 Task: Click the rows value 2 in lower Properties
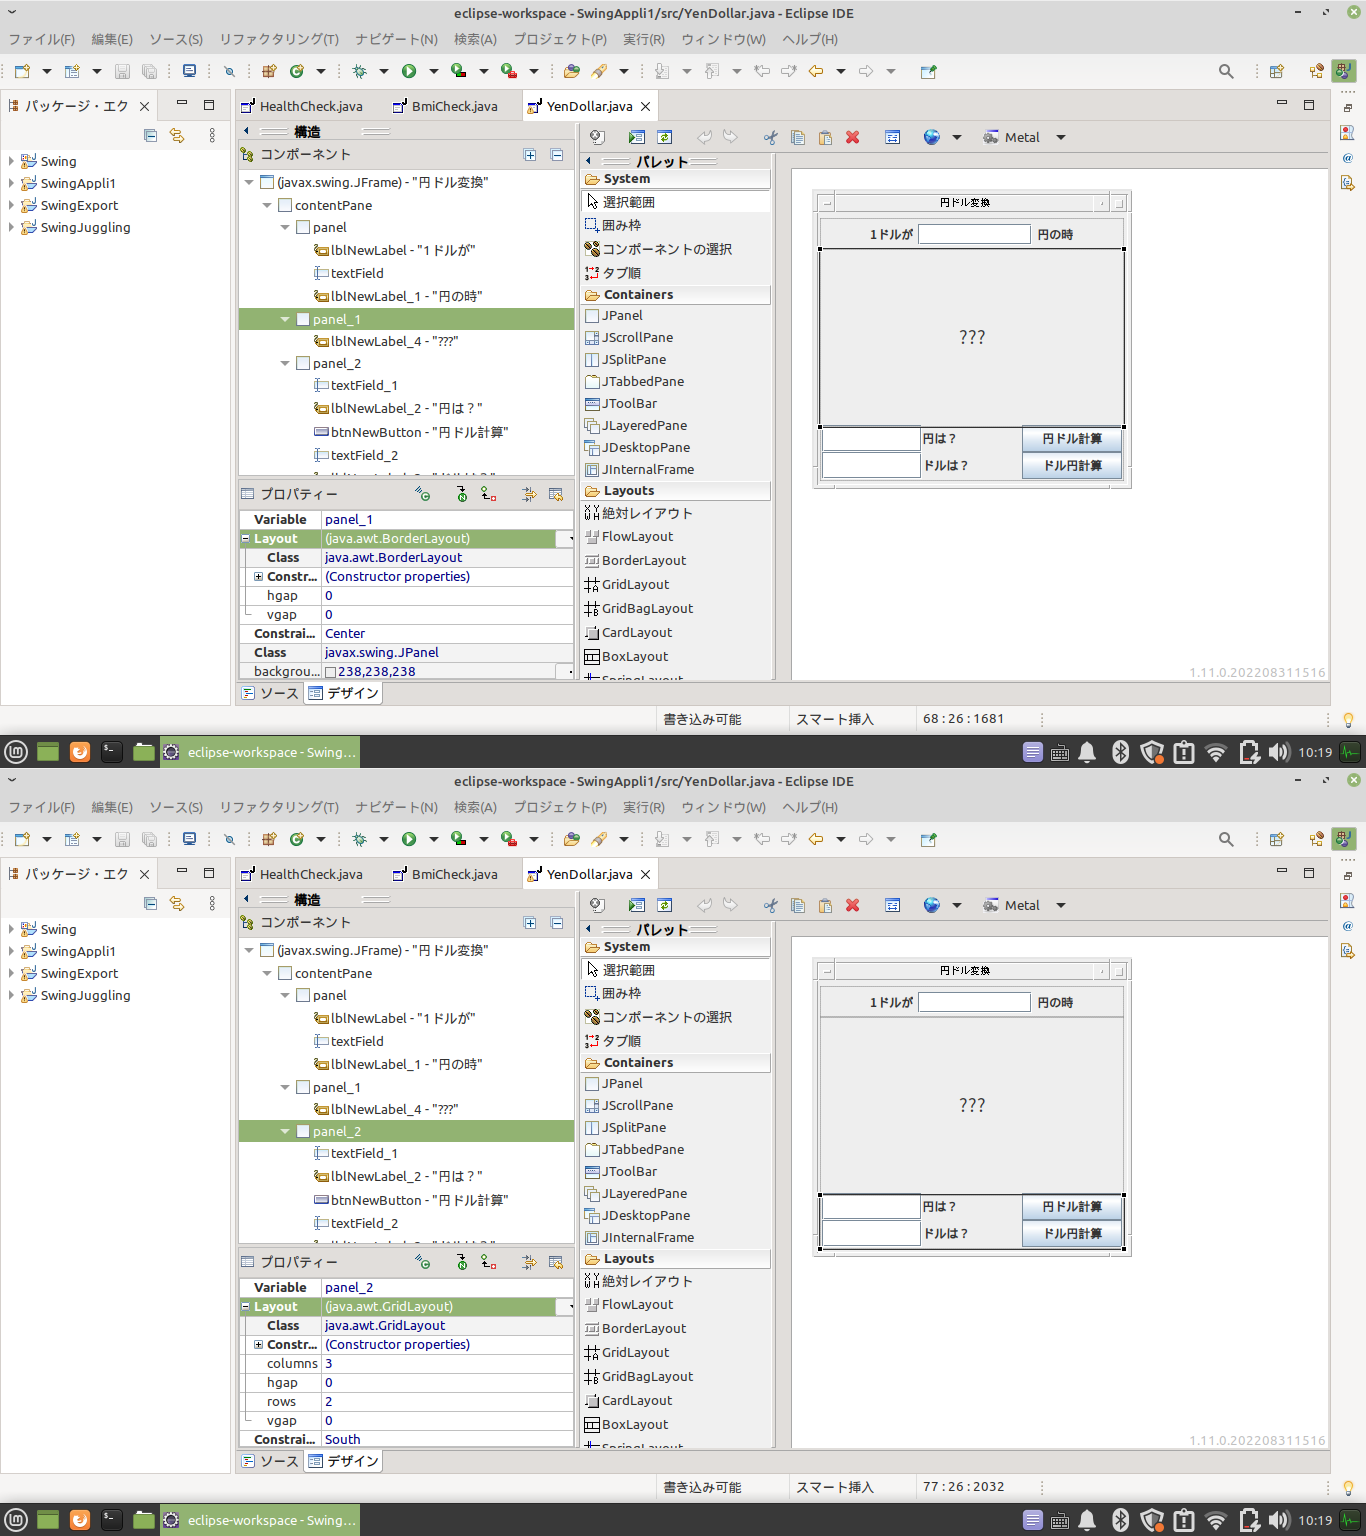click(446, 1402)
